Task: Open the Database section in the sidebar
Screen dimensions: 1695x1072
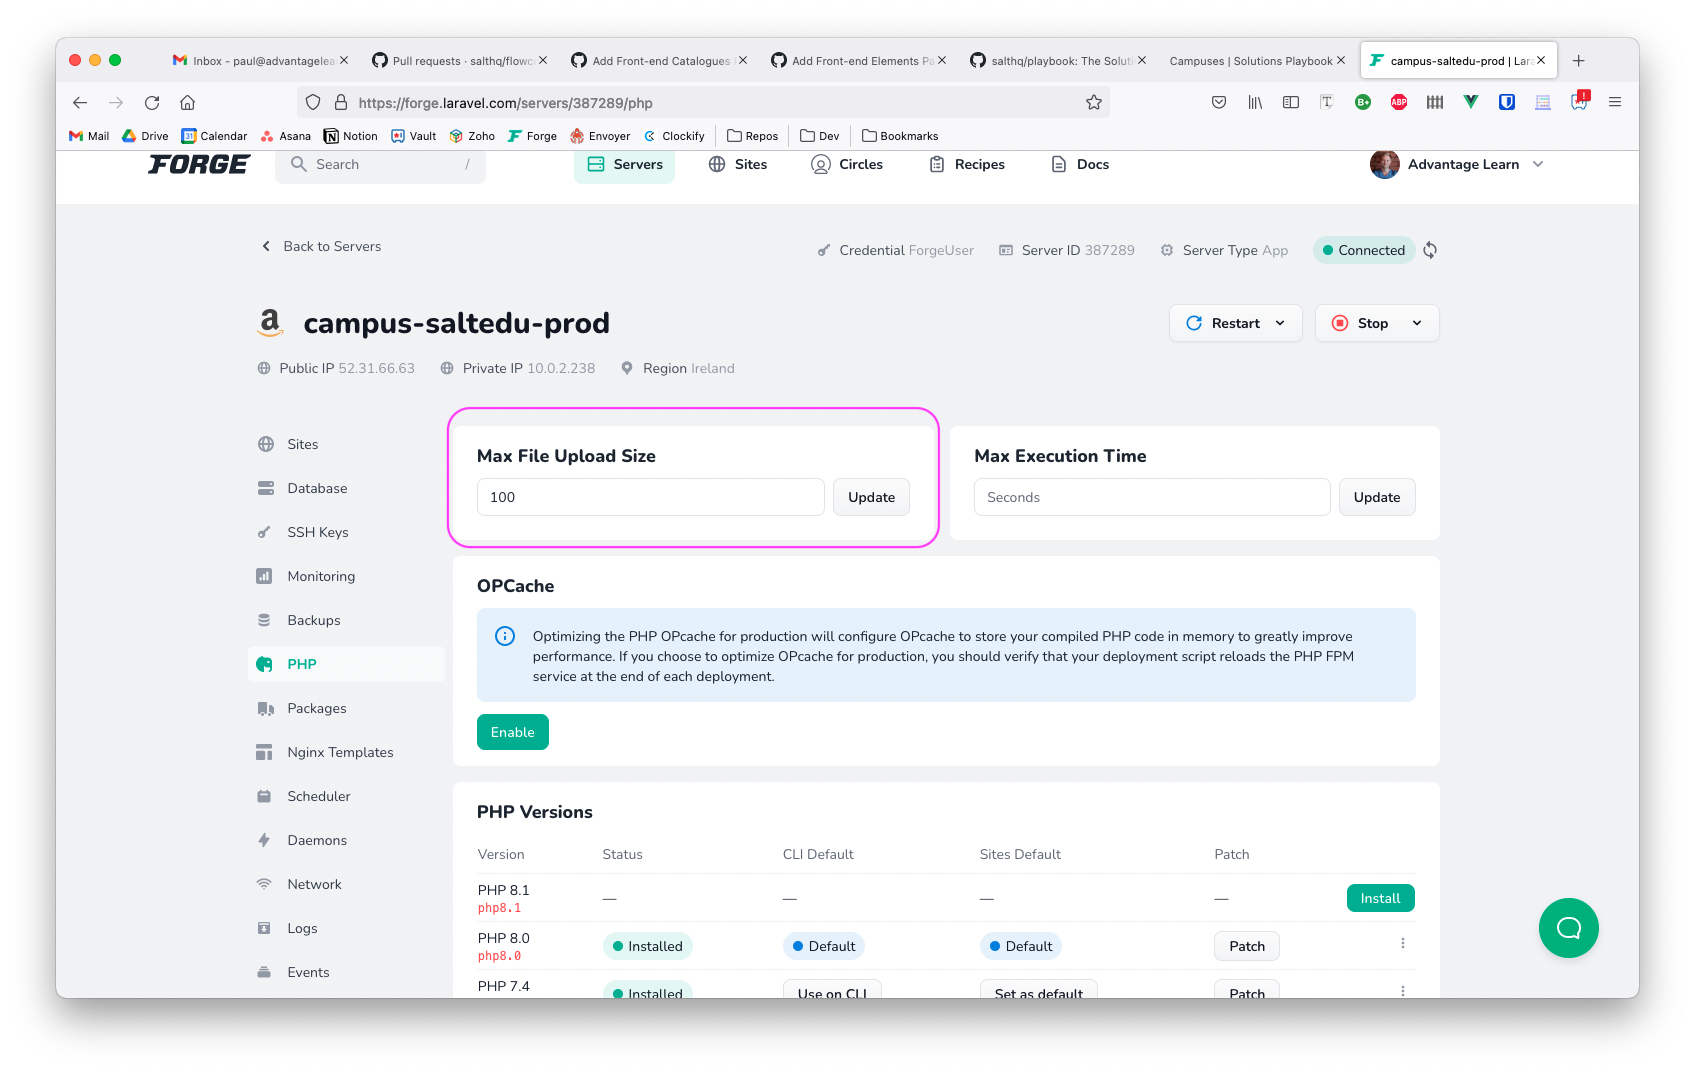Action: [316, 488]
